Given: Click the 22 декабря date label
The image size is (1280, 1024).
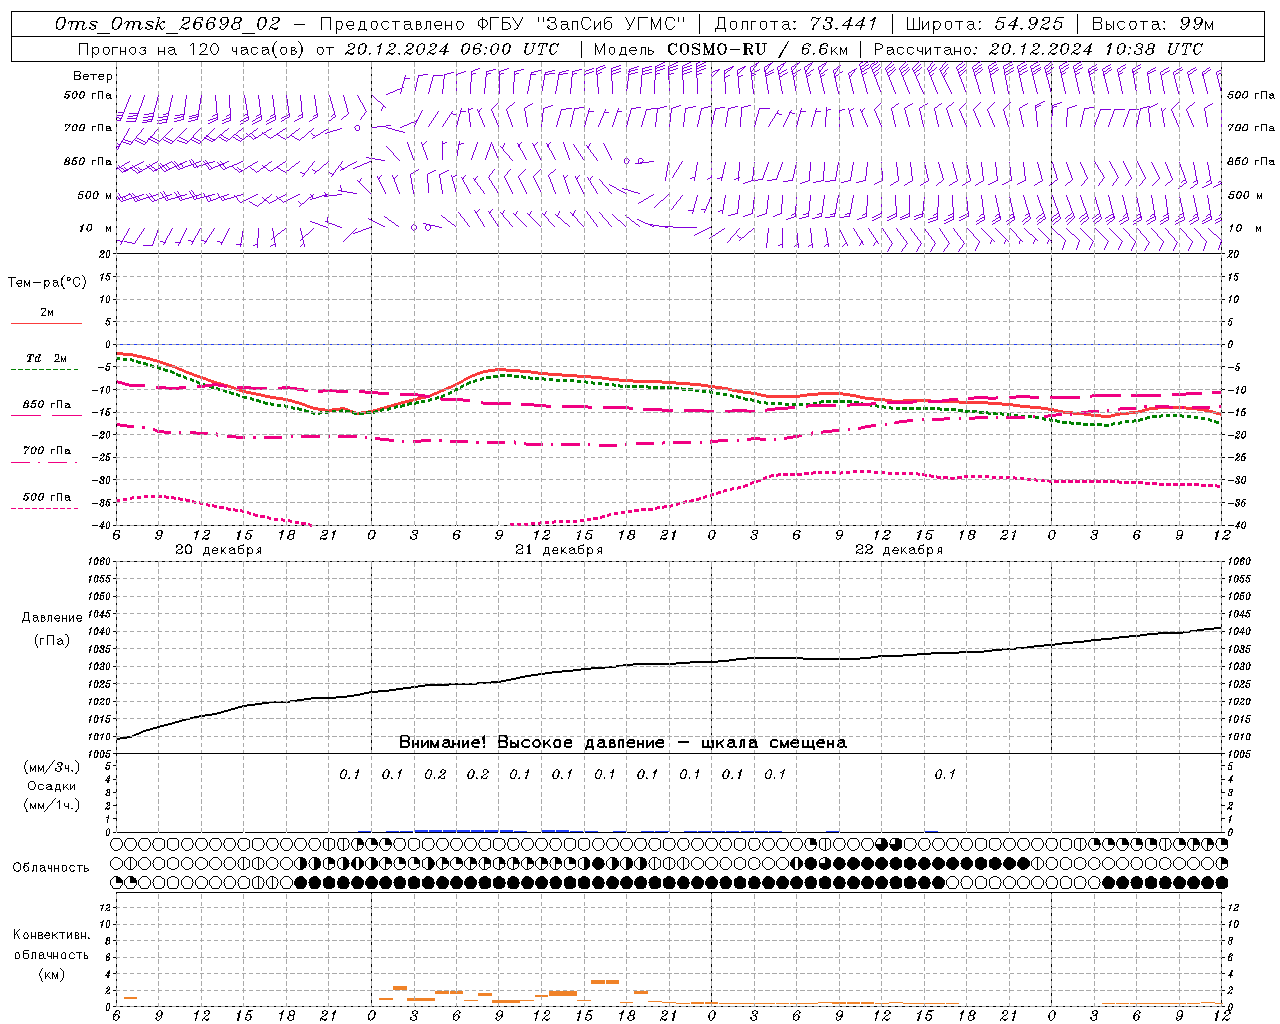Looking at the screenshot, I should [x=899, y=550].
